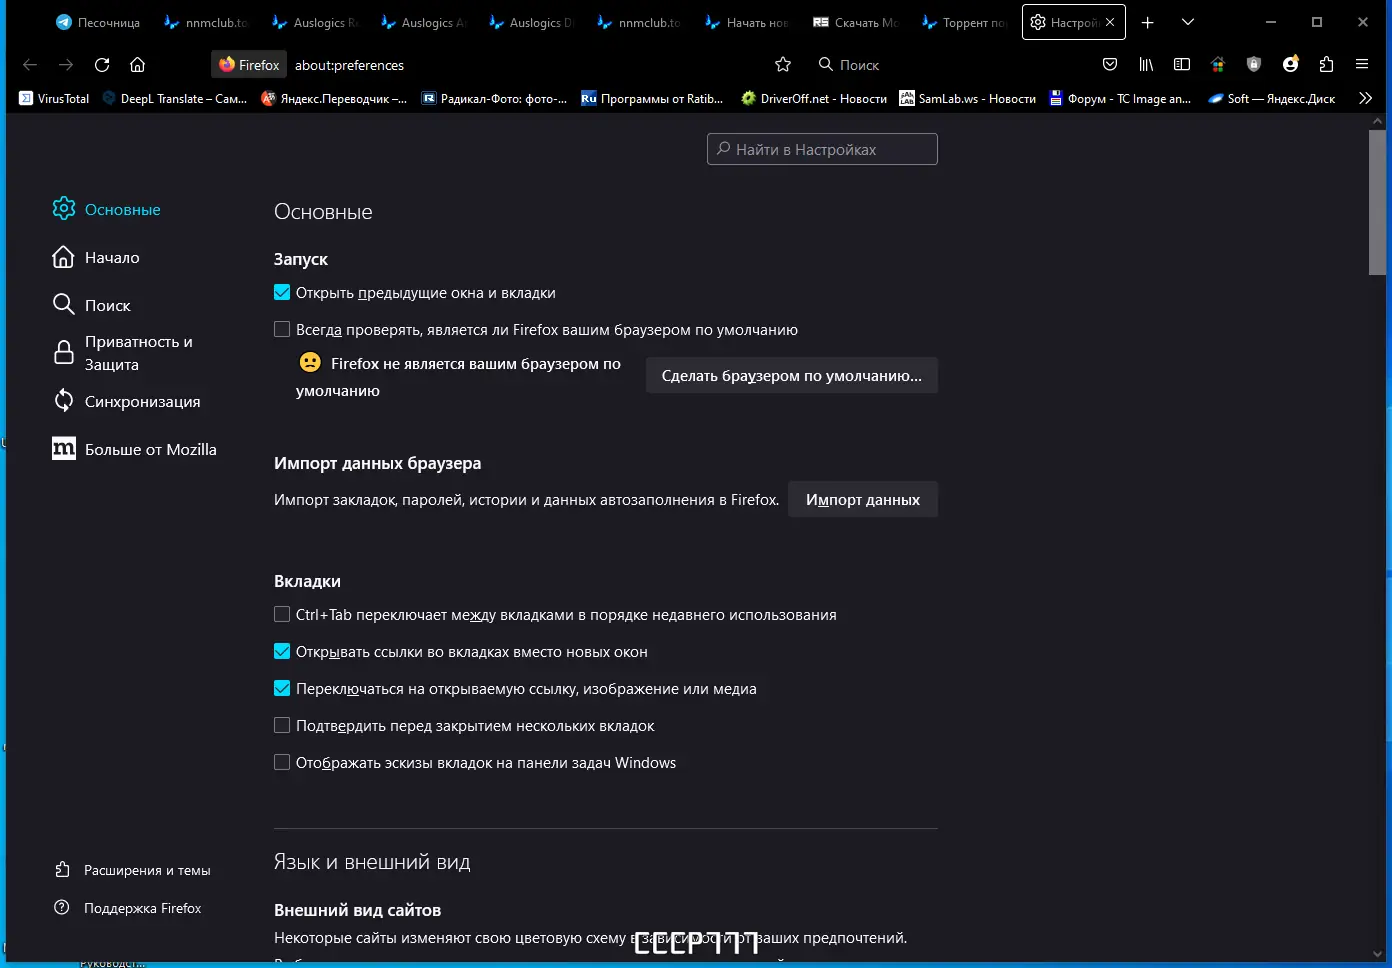The height and width of the screenshot is (968, 1392).
Task: Enable Ctrl+Tab switching by recent usage
Action: point(282,614)
